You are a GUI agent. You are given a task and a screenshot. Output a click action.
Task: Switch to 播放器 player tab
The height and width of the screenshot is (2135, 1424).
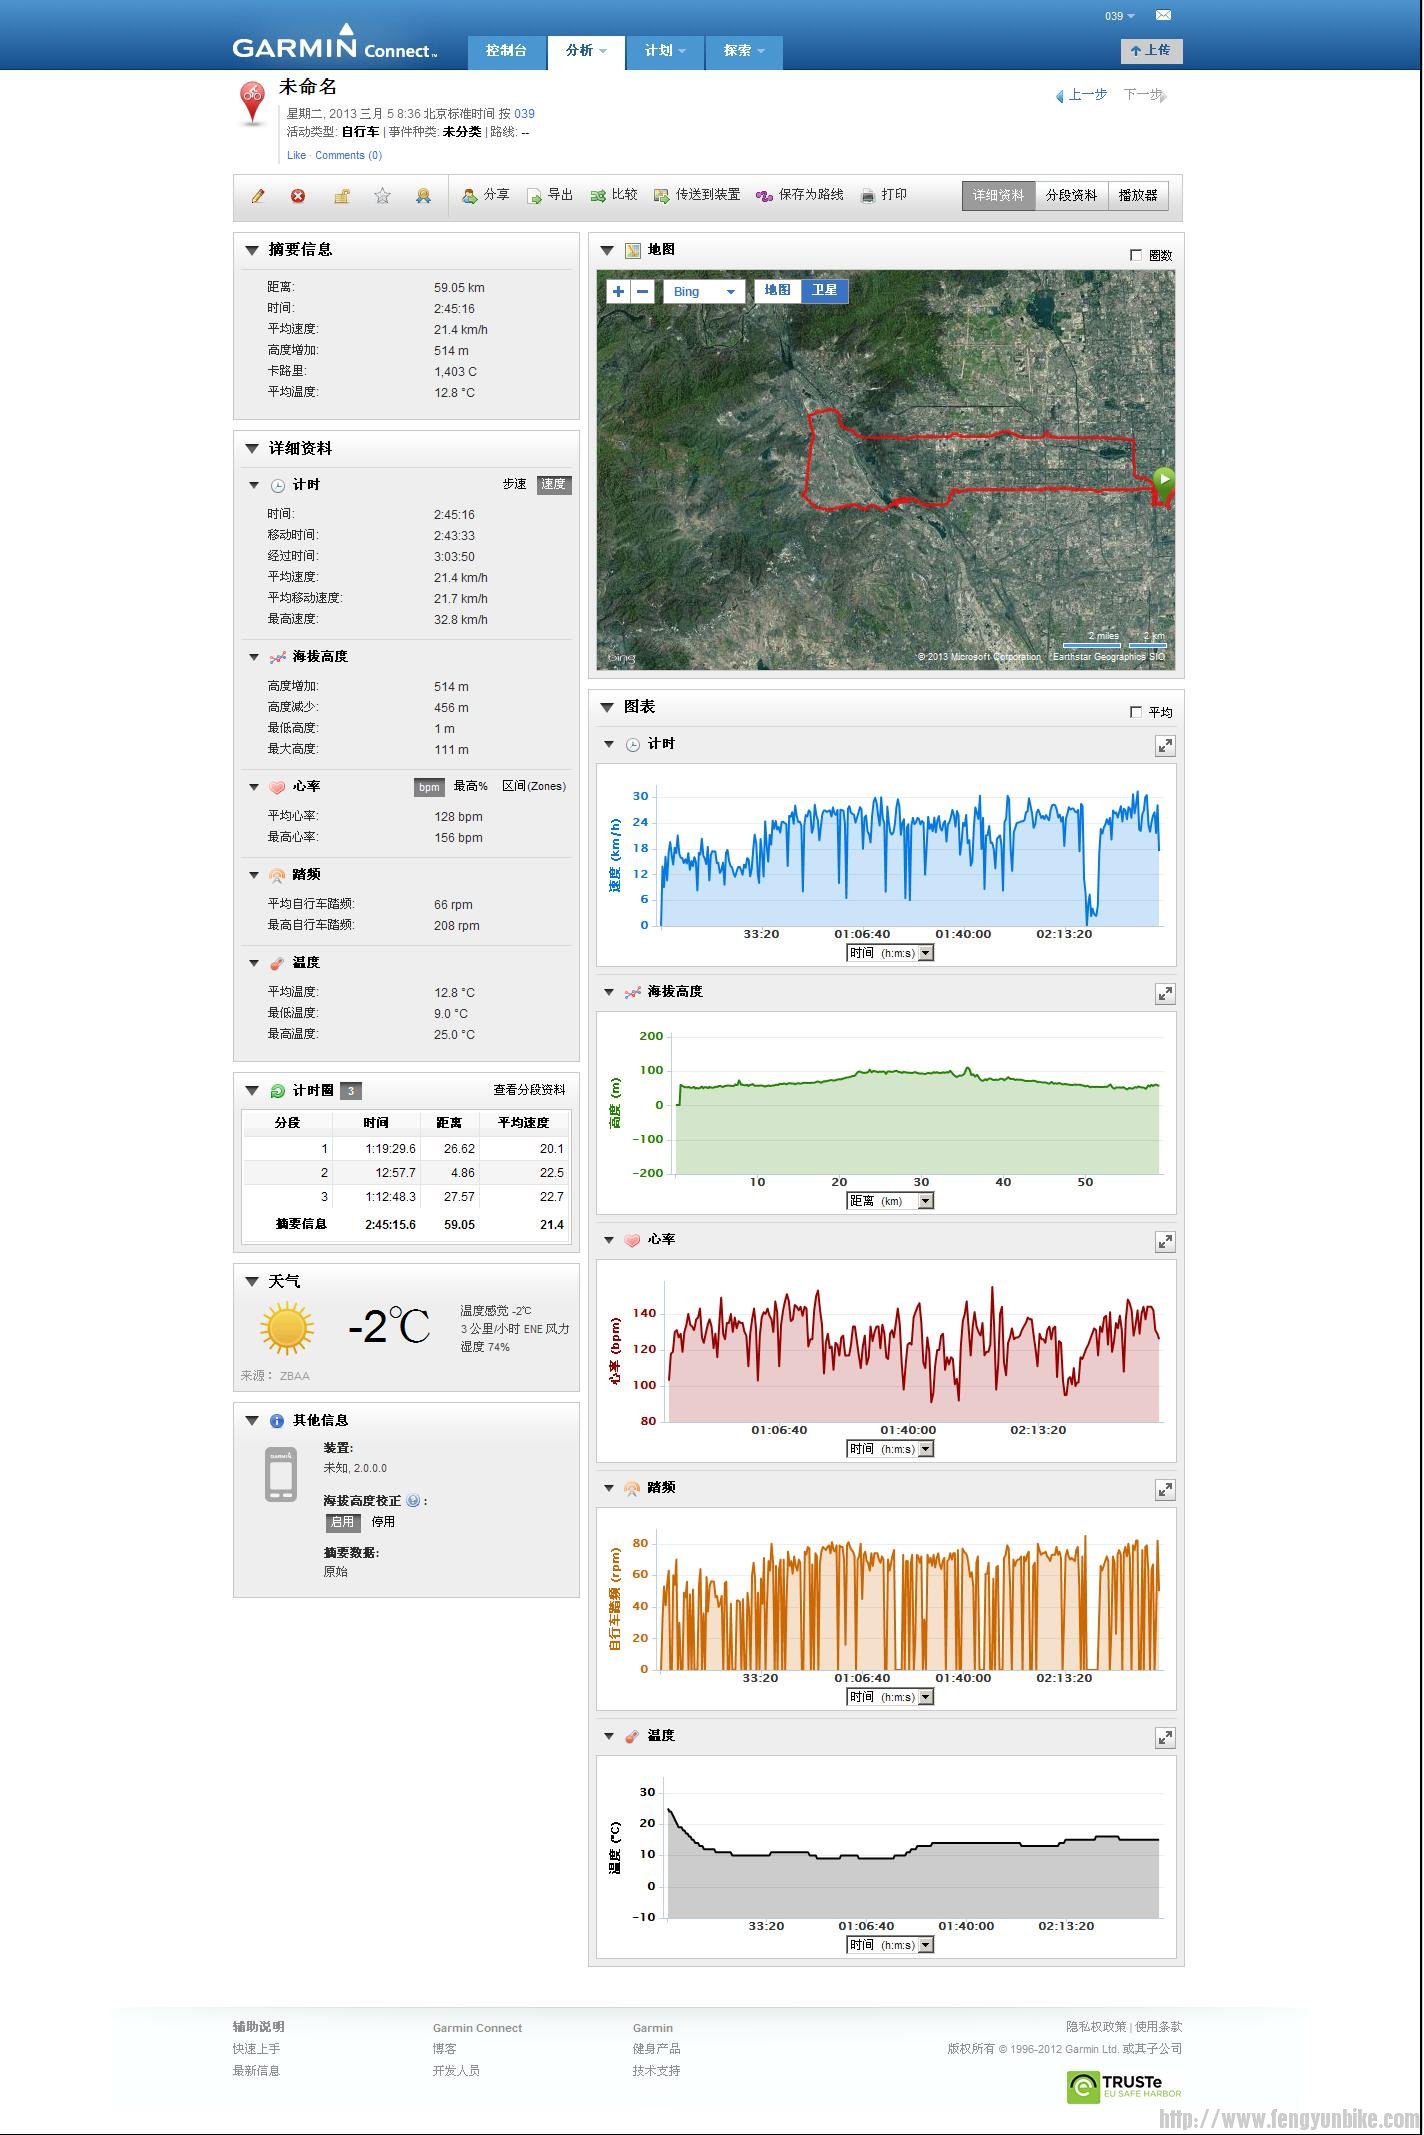pos(1138,196)
